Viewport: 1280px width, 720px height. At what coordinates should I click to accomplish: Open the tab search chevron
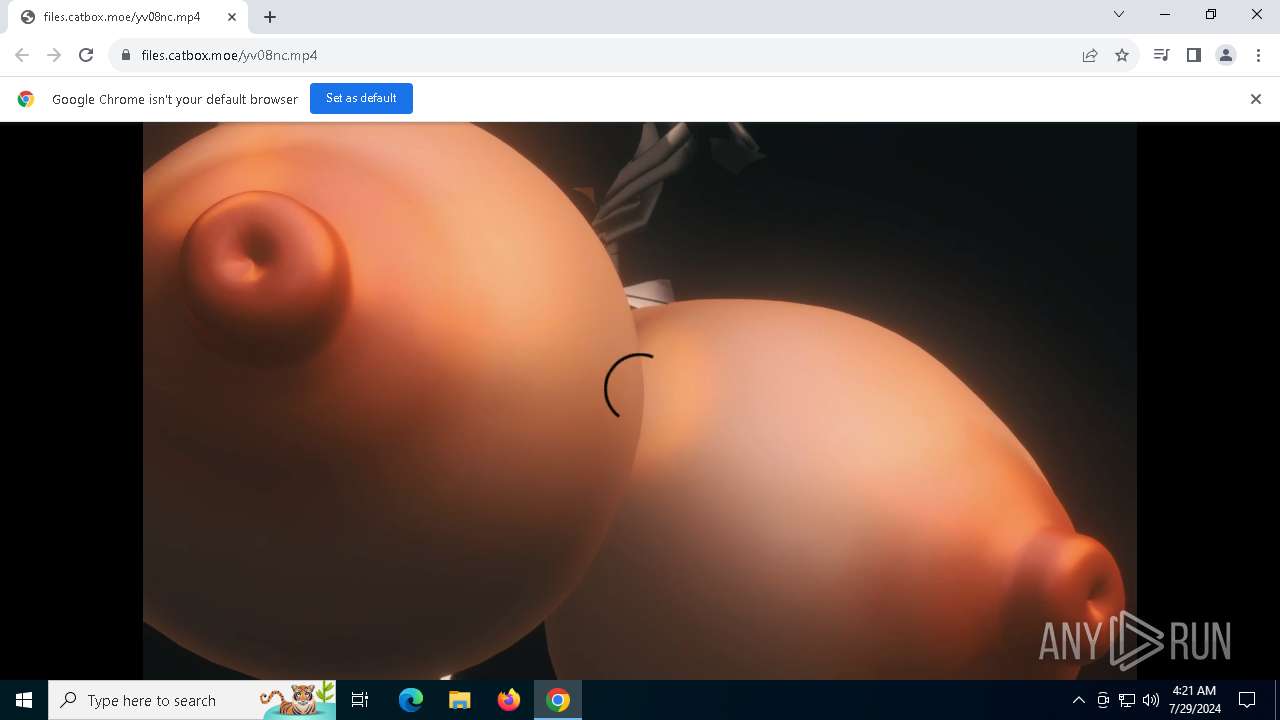tap(1119, 14)
